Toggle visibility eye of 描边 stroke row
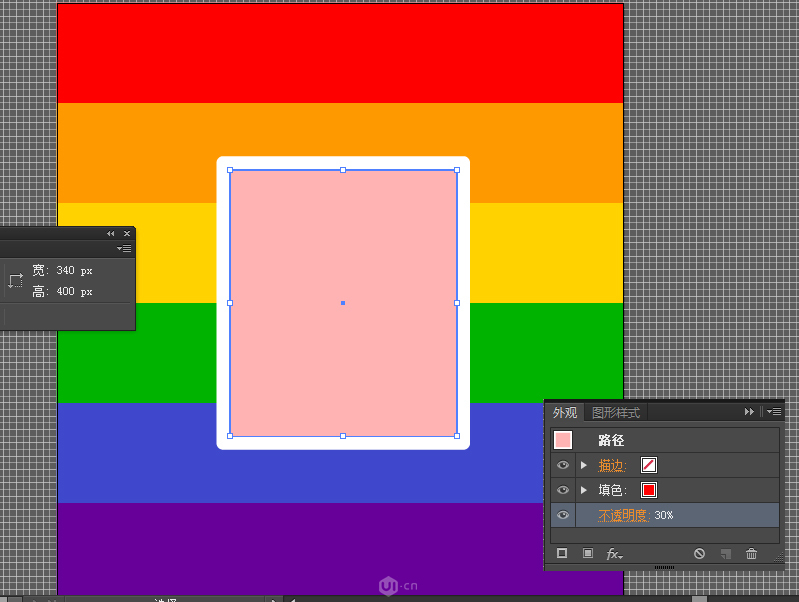The width and height of the screenshot is (799, 602). coord(563,465)
